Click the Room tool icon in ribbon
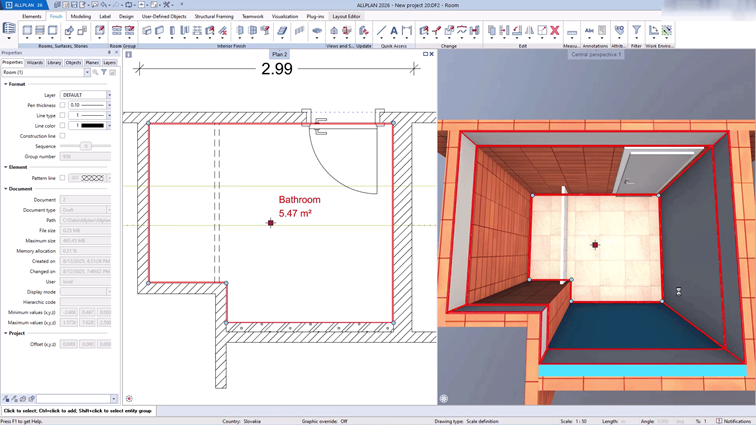Screen dimensions: 756x425 coord(27,31)
